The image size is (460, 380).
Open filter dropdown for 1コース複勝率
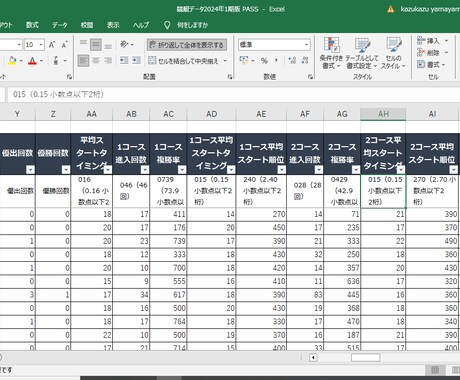point(182,170)
